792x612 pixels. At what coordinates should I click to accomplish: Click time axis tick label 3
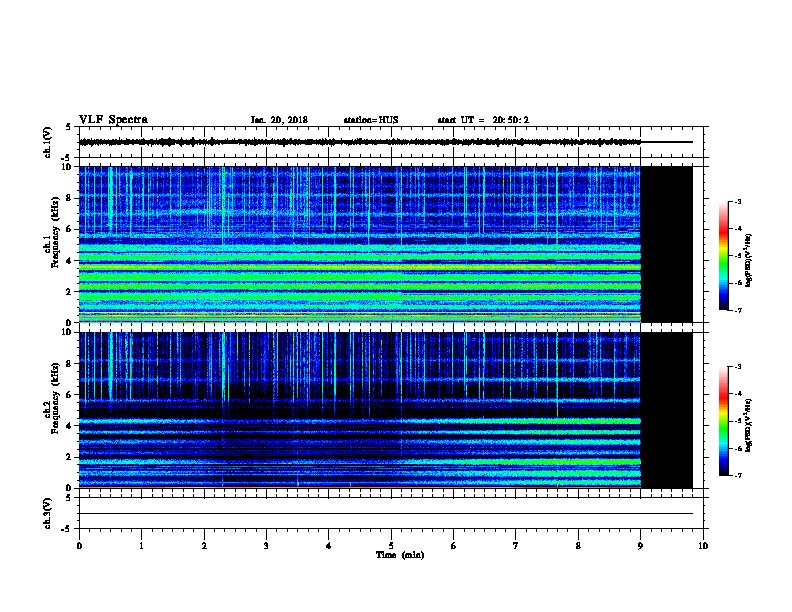pos(266,545)
